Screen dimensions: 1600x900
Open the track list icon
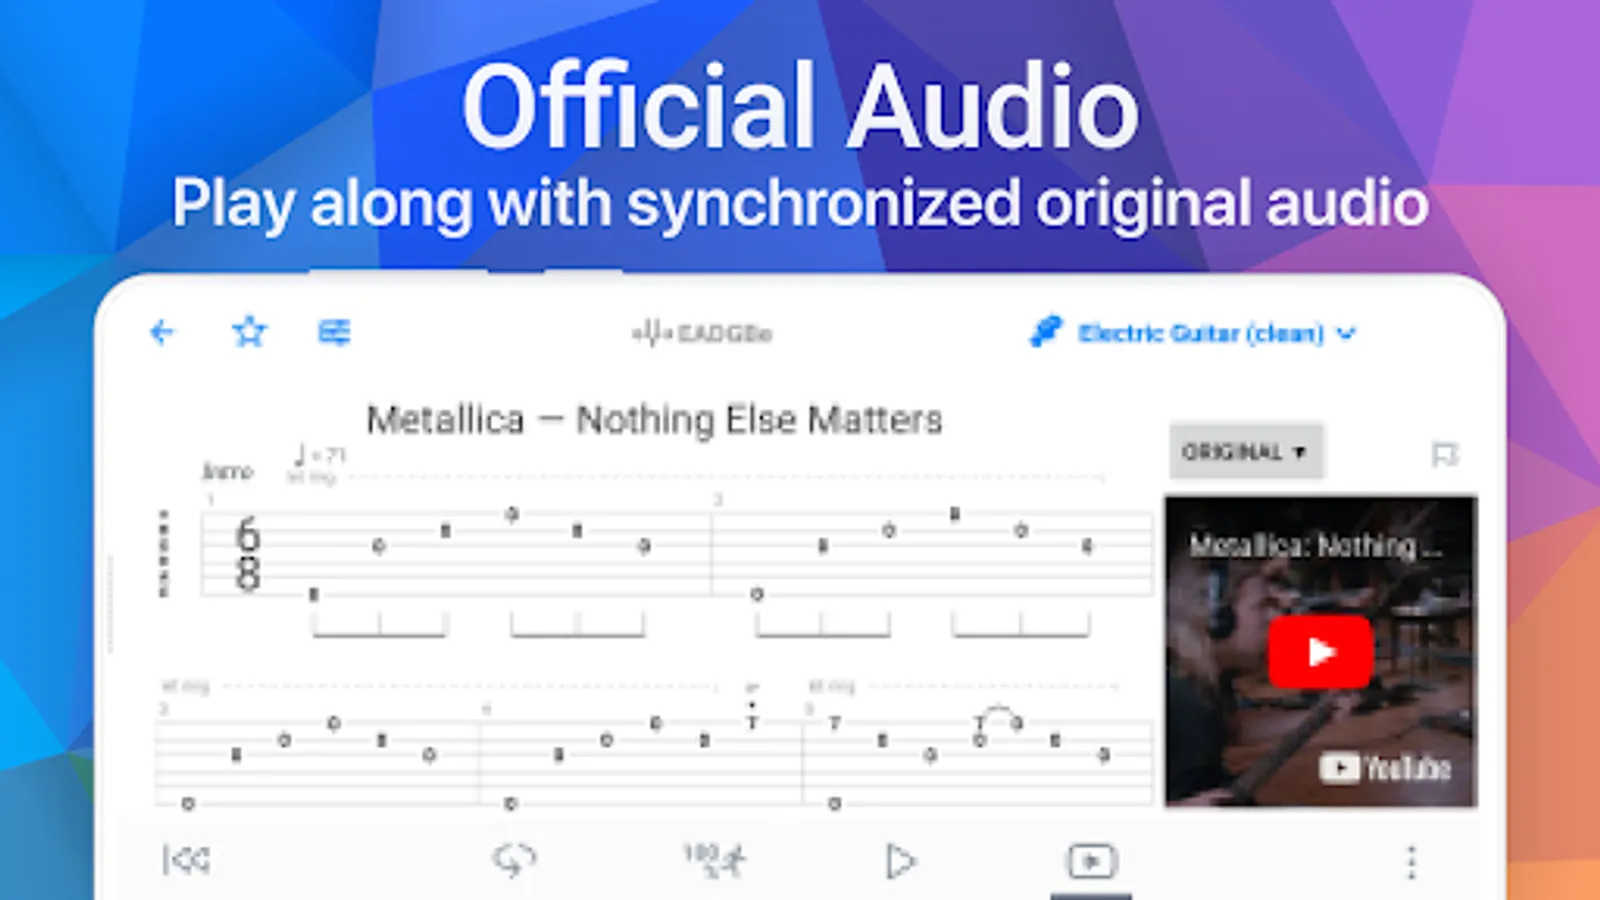(334, 331)
